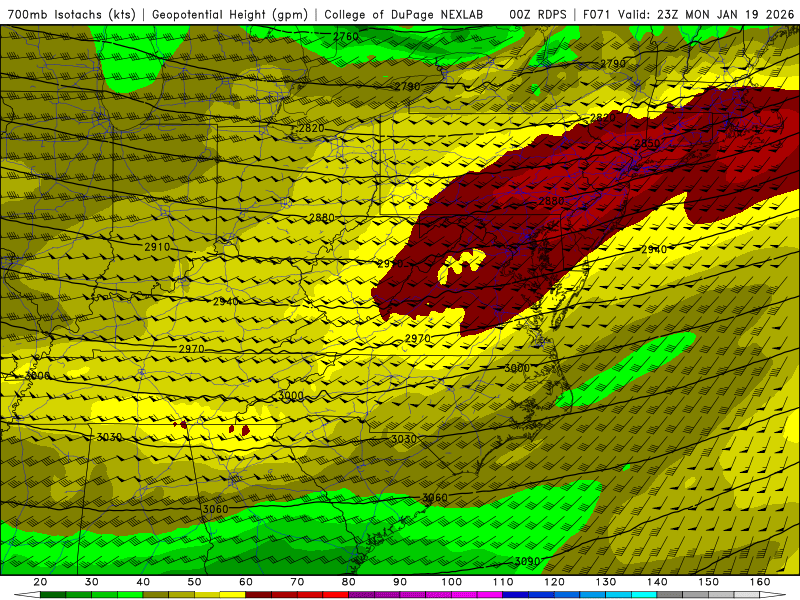This screenshot has width=800, height=600.
Task: Click the small yellow pocket inside dark red region
Action: click(x=461, y=265)
